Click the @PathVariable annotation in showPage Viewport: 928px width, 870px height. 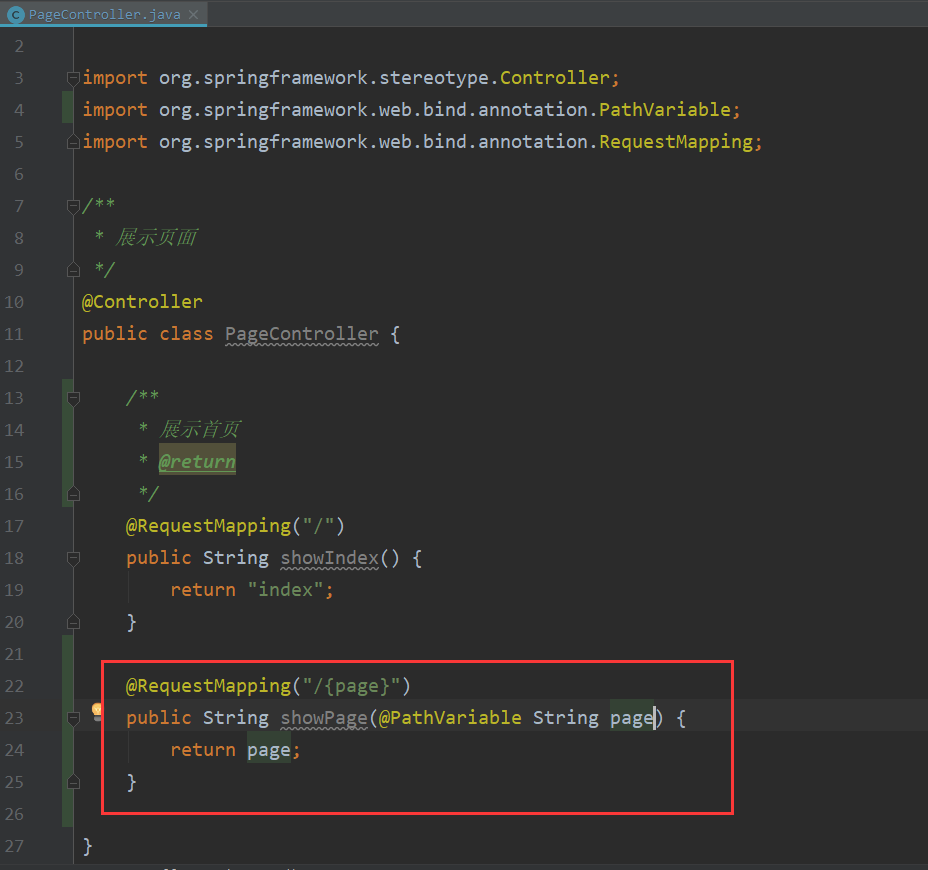450,718
